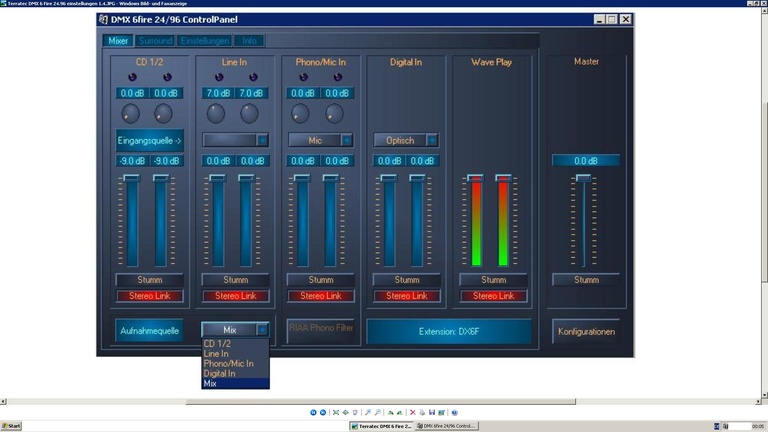Screen dimensions: 768x432
Task: Expand the Optisch dropdown in Digital In
Action: (x=432, y=140)
